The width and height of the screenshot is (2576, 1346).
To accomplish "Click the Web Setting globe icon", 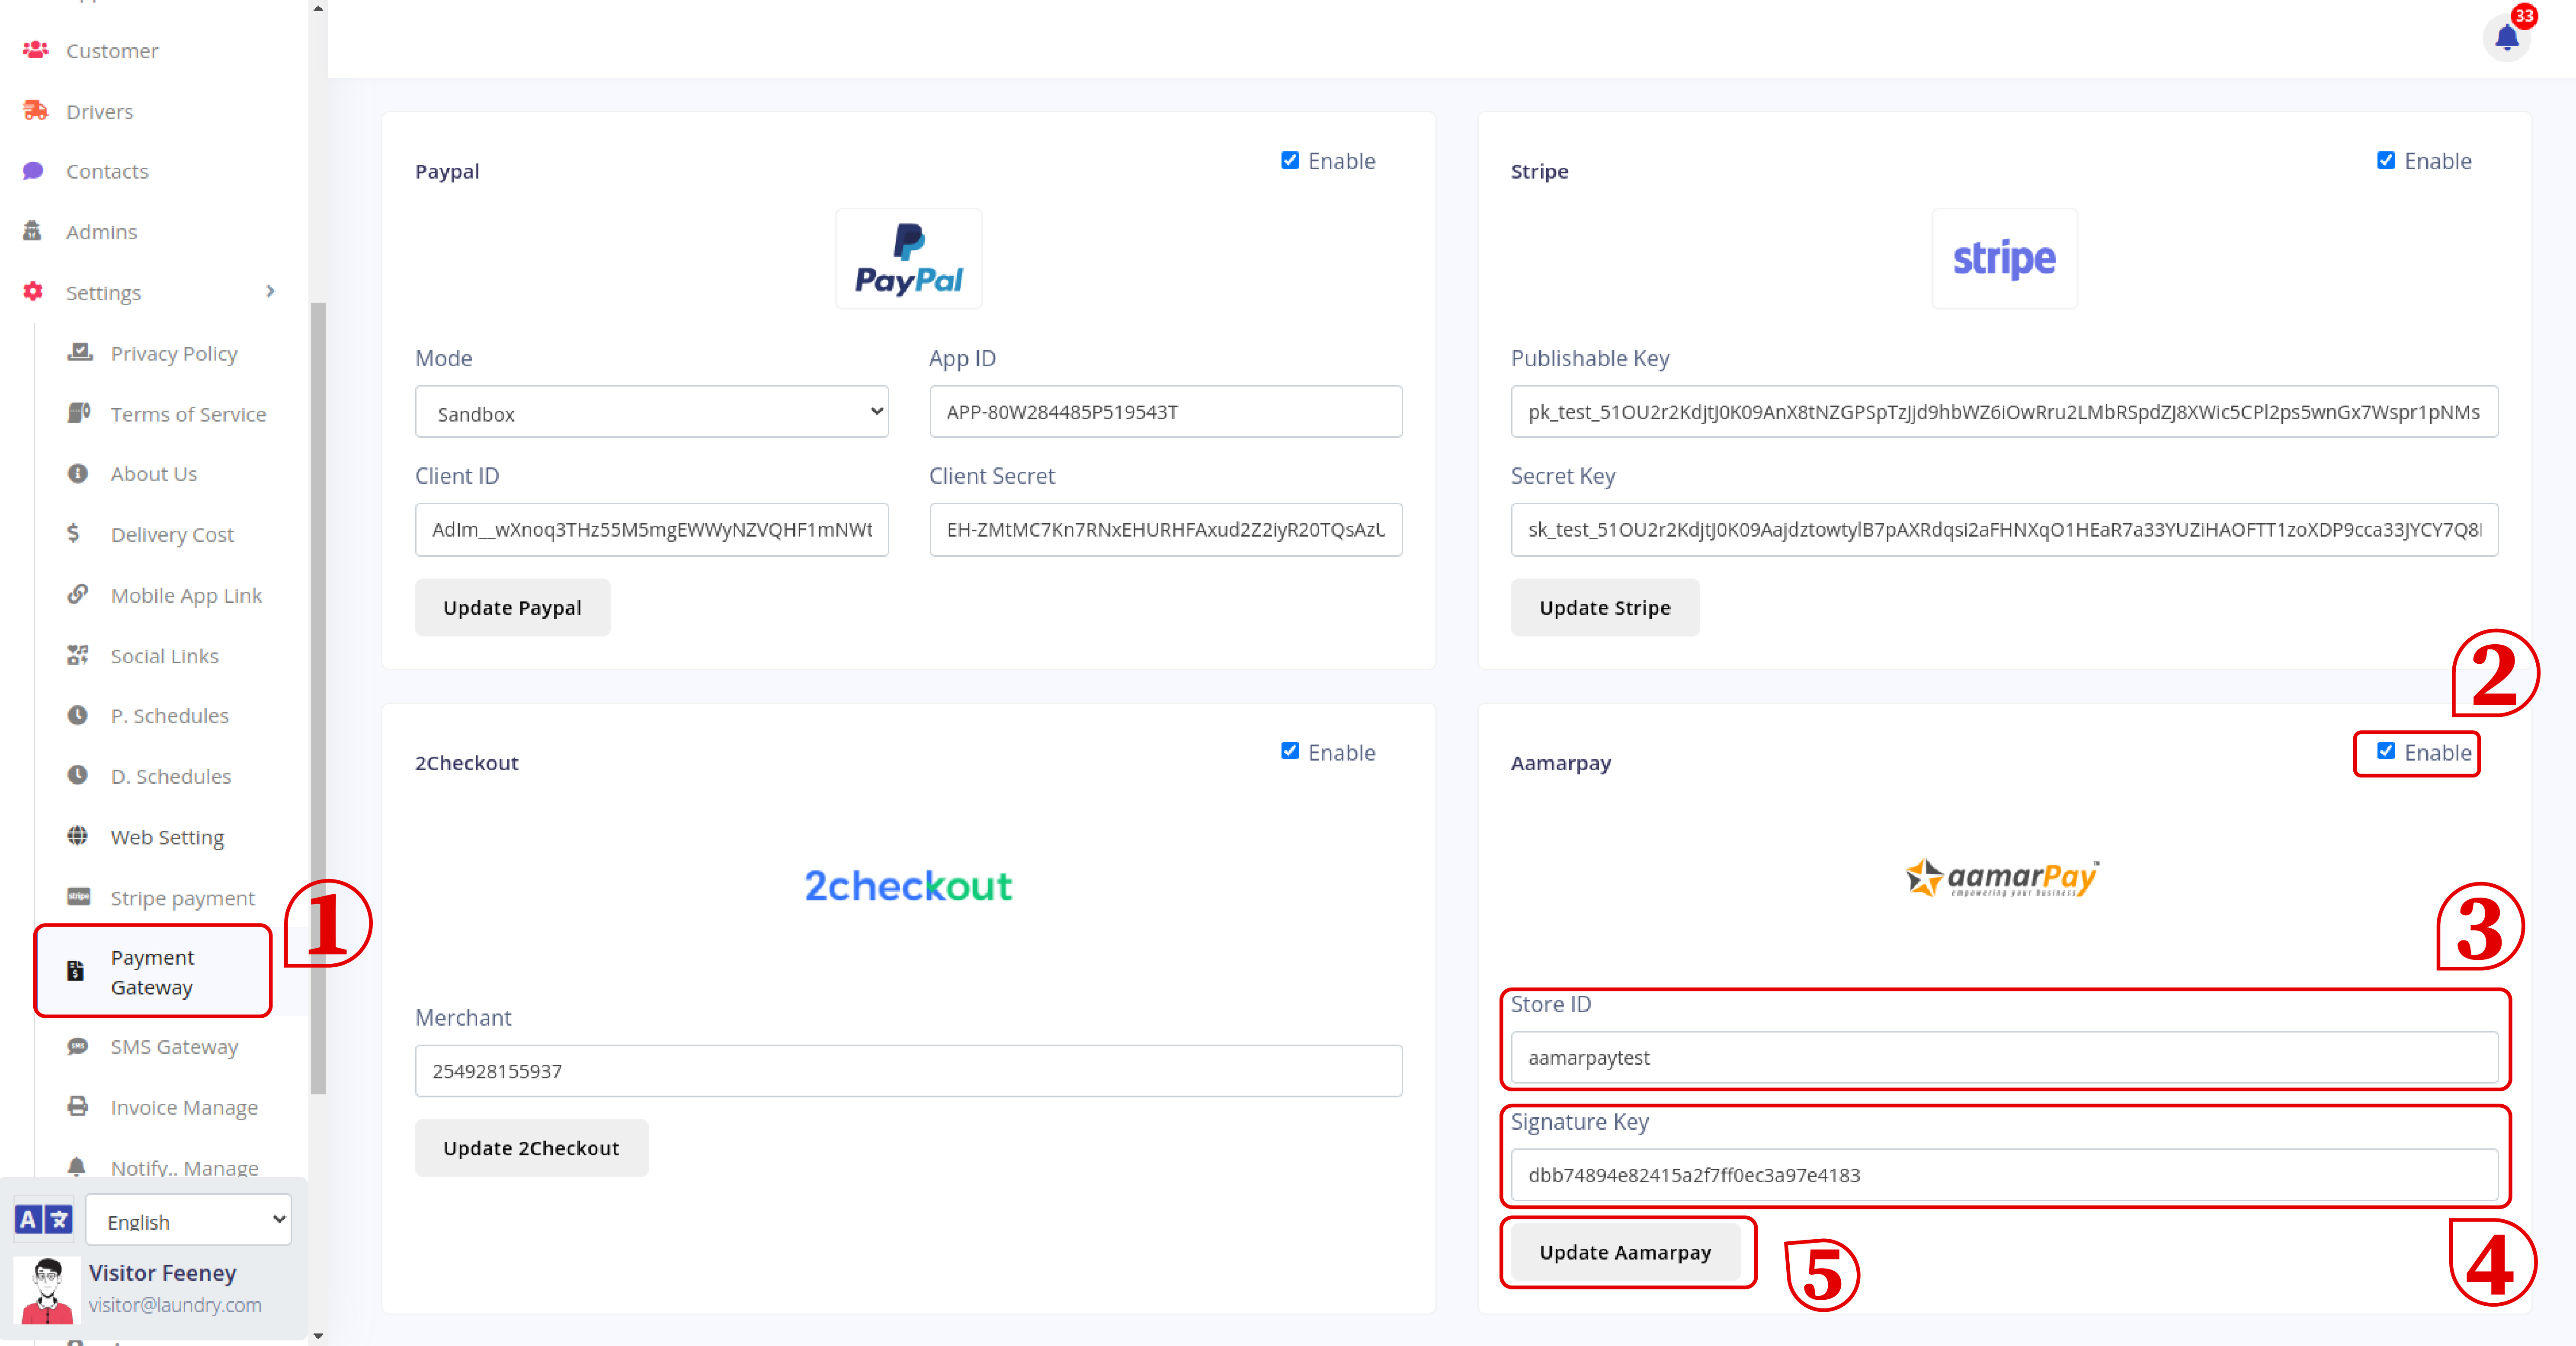I will coord(78,836).
